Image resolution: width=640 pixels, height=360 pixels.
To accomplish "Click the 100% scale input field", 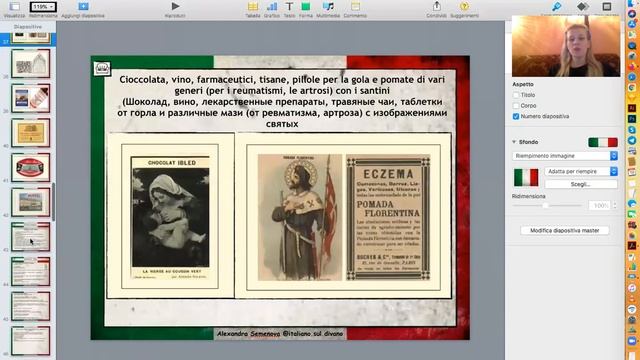I will point(600,206).
